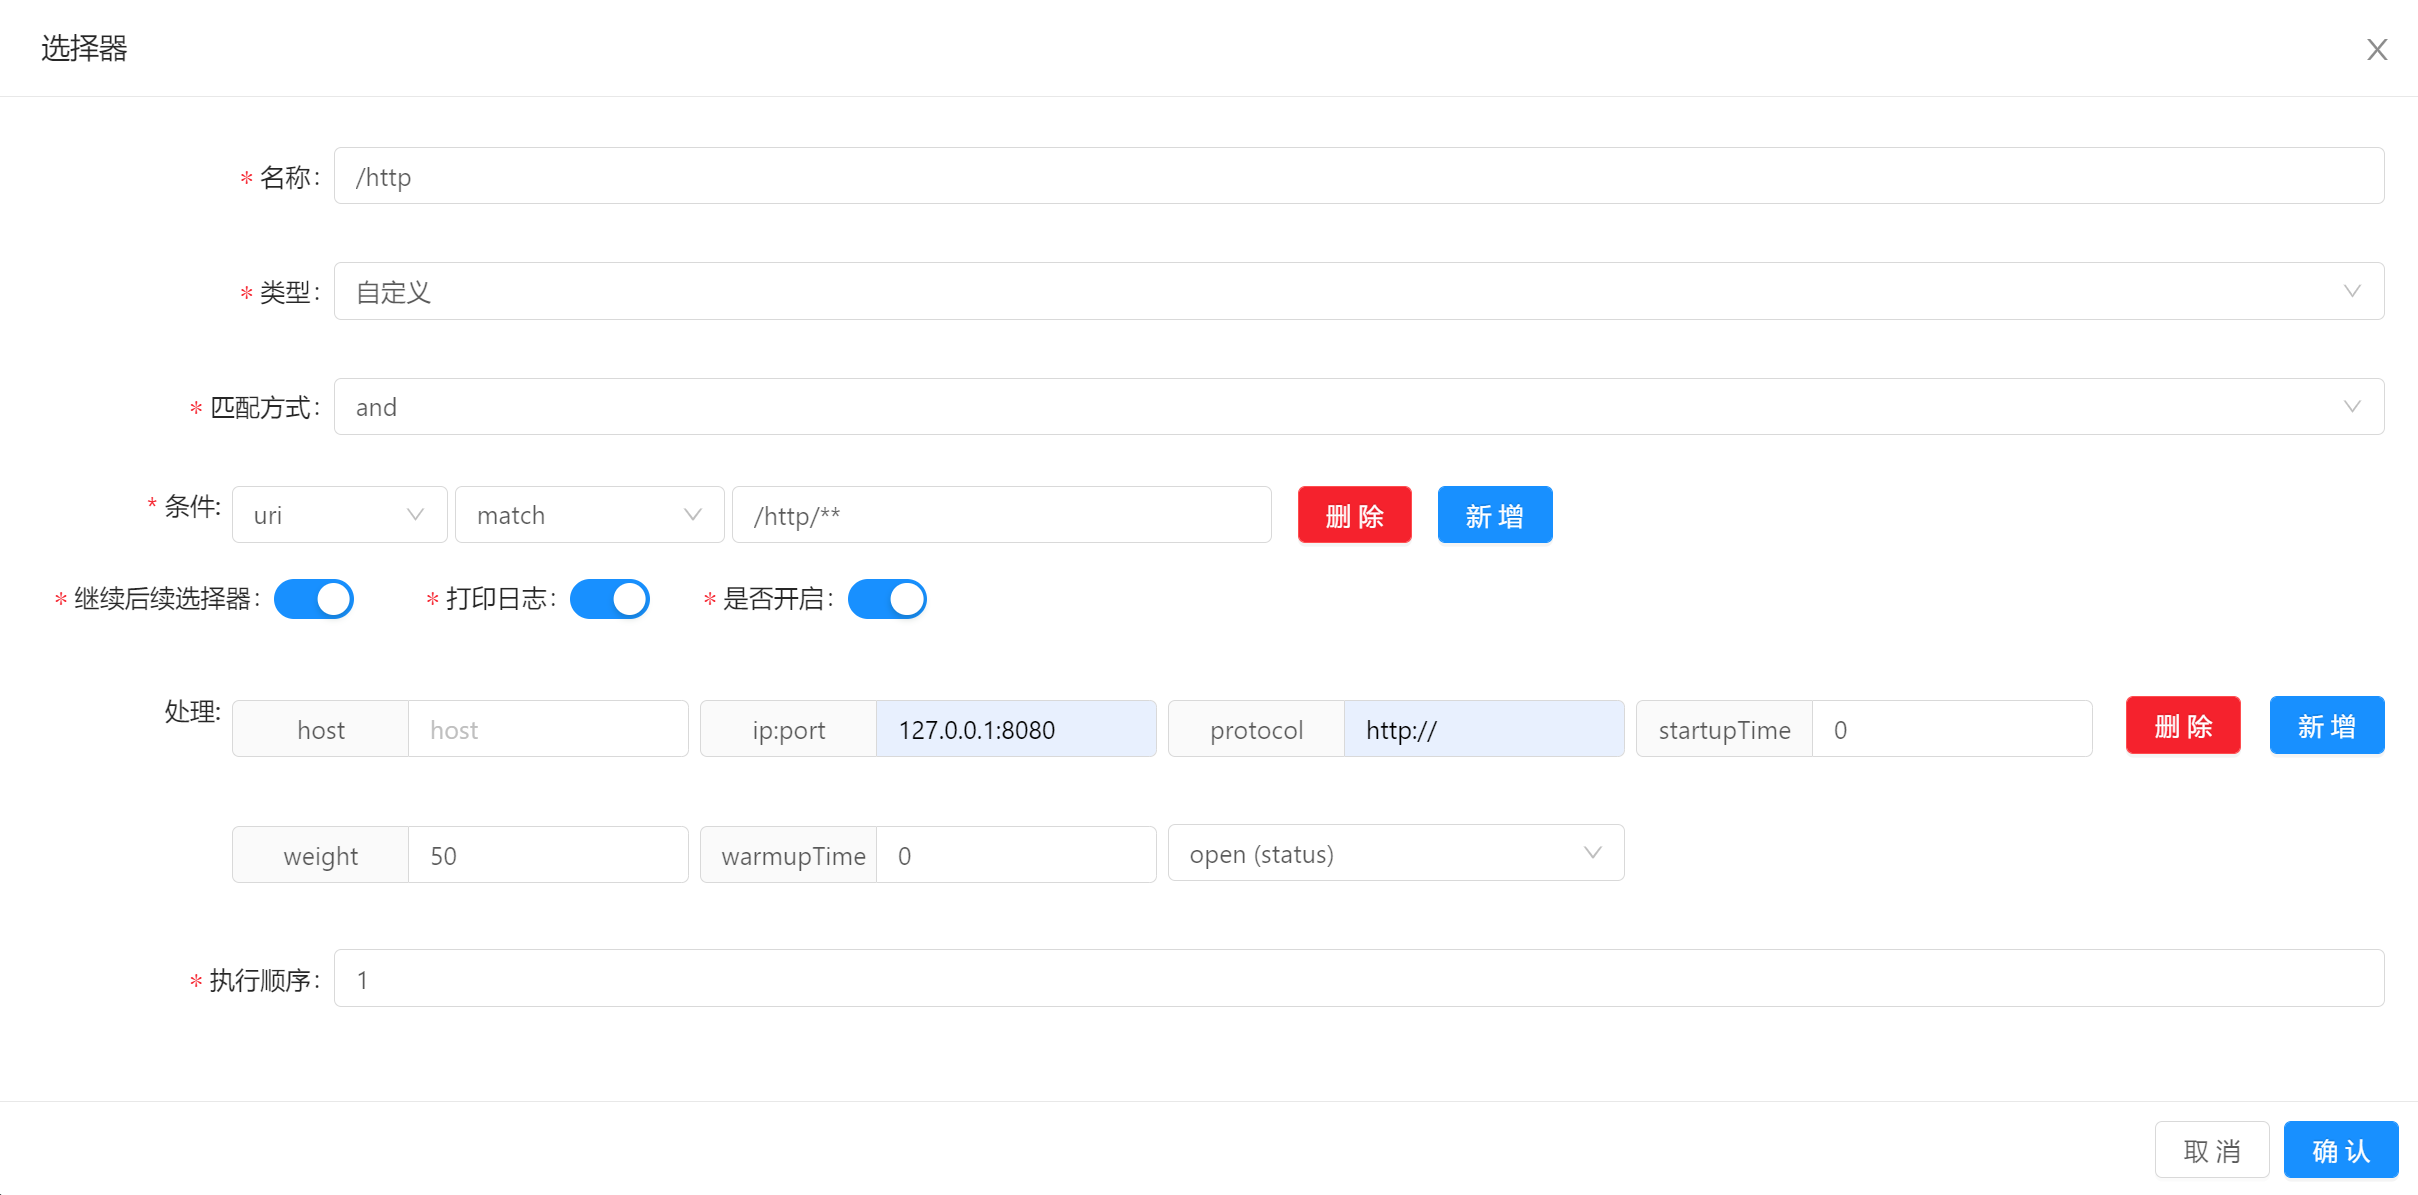Close the 选择器 dialog with X
Viewport: 2418px width, 1195px height.
[2376, 50]
